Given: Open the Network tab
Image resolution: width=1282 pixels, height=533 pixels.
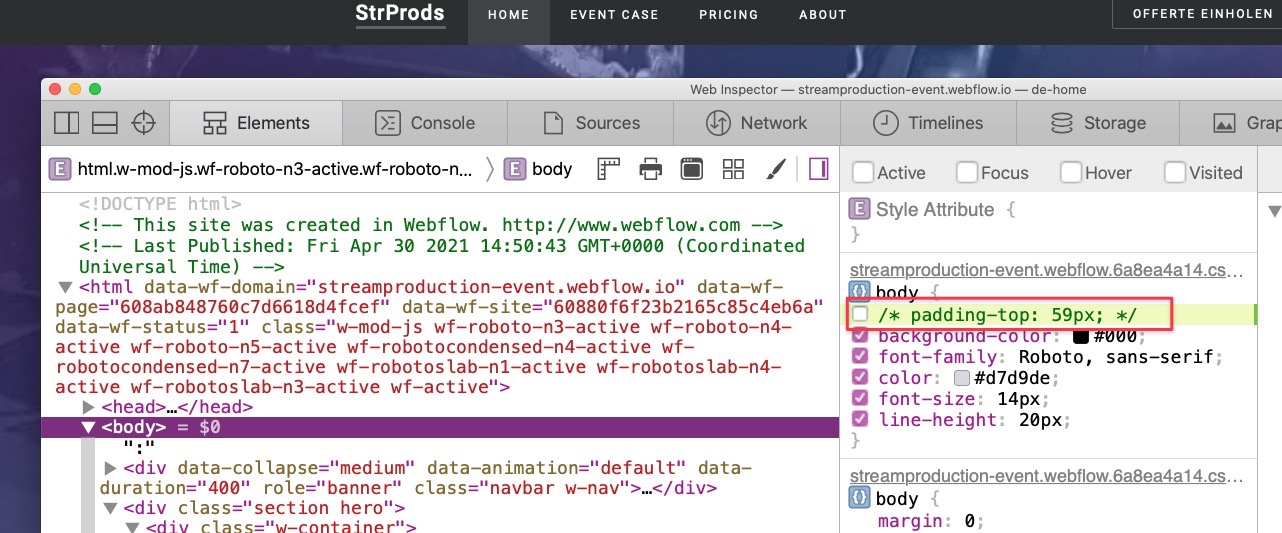Looking at the screenshot, I should coord(757,123).
